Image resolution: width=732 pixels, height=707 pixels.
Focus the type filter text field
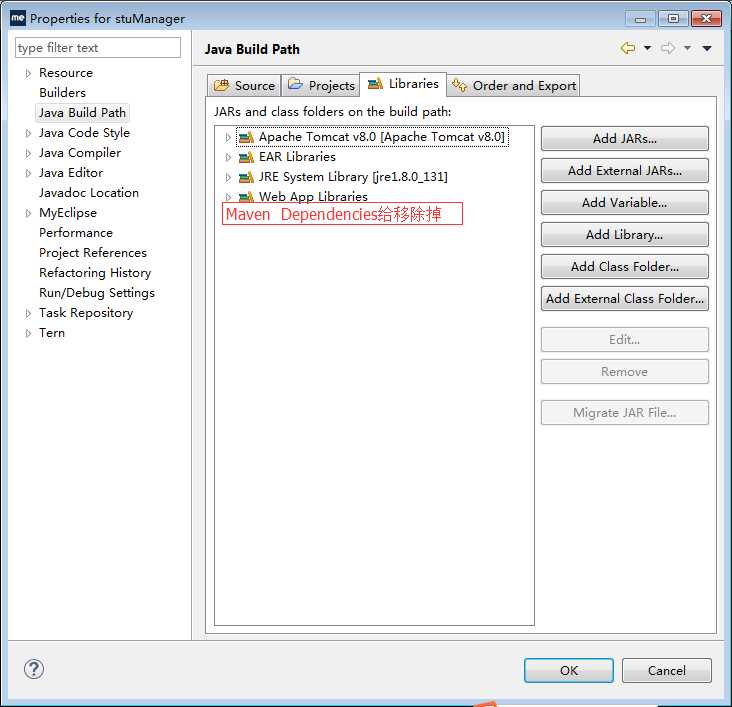click(x=98, y=48)
